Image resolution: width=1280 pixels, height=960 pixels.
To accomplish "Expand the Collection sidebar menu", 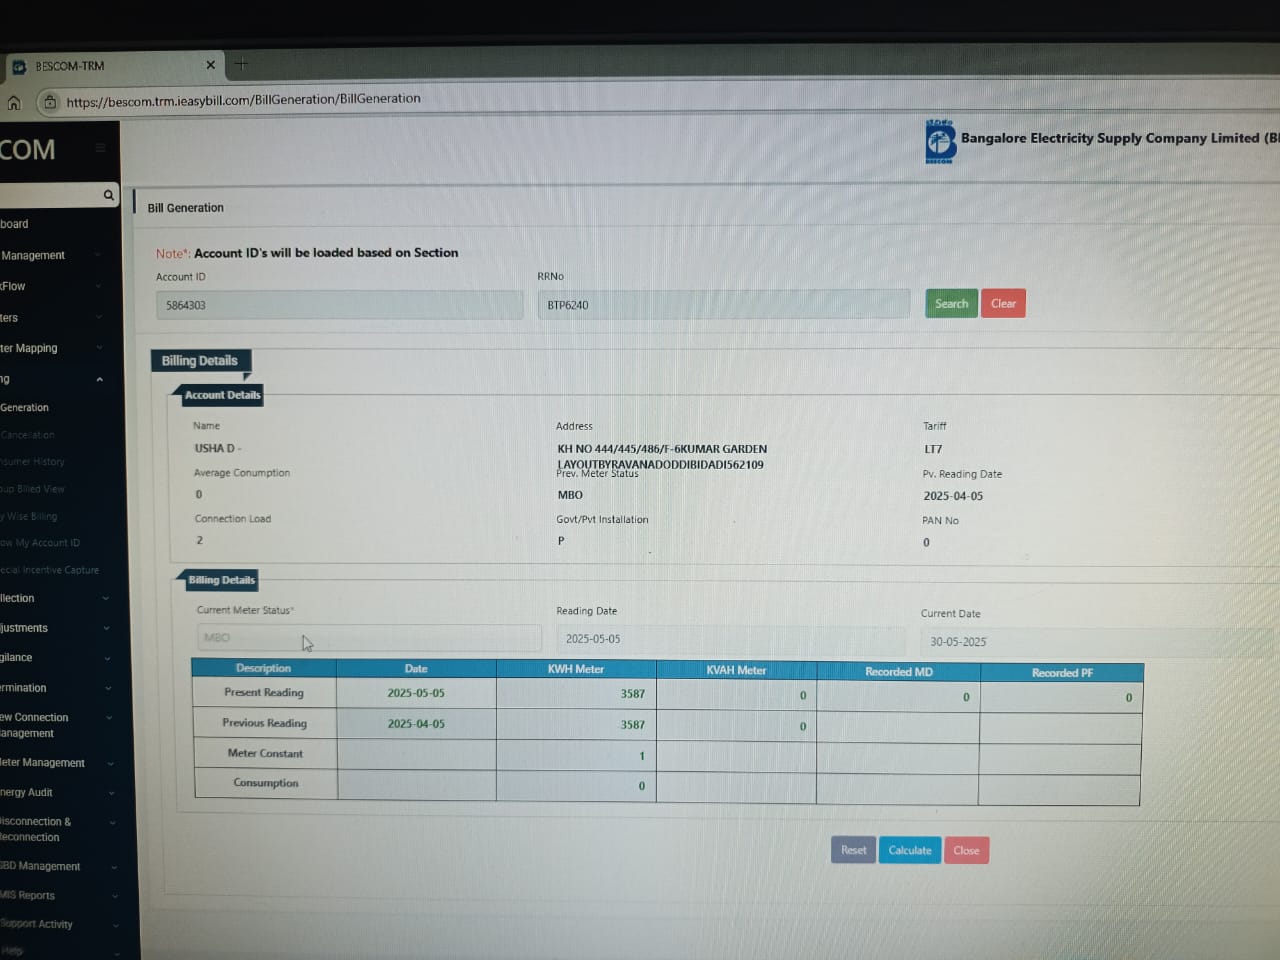I will [55, 598].
